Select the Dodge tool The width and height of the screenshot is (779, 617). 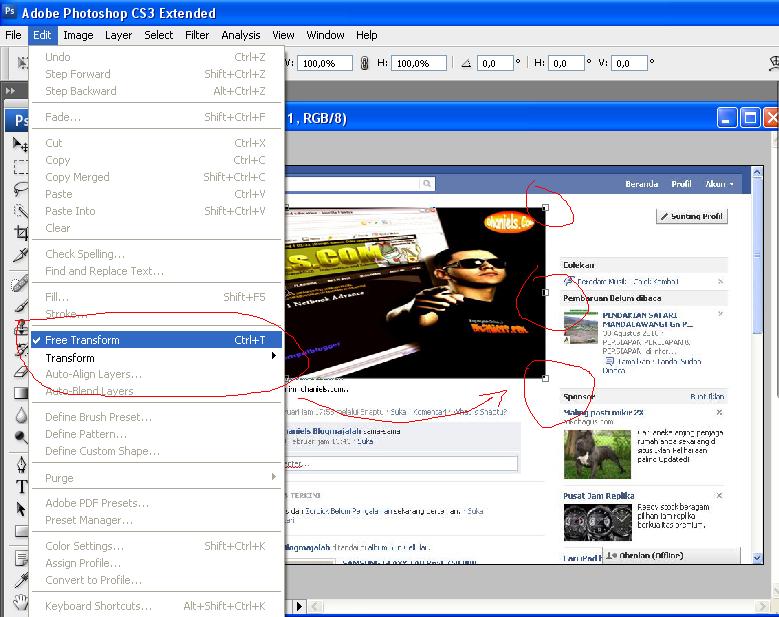20,437
